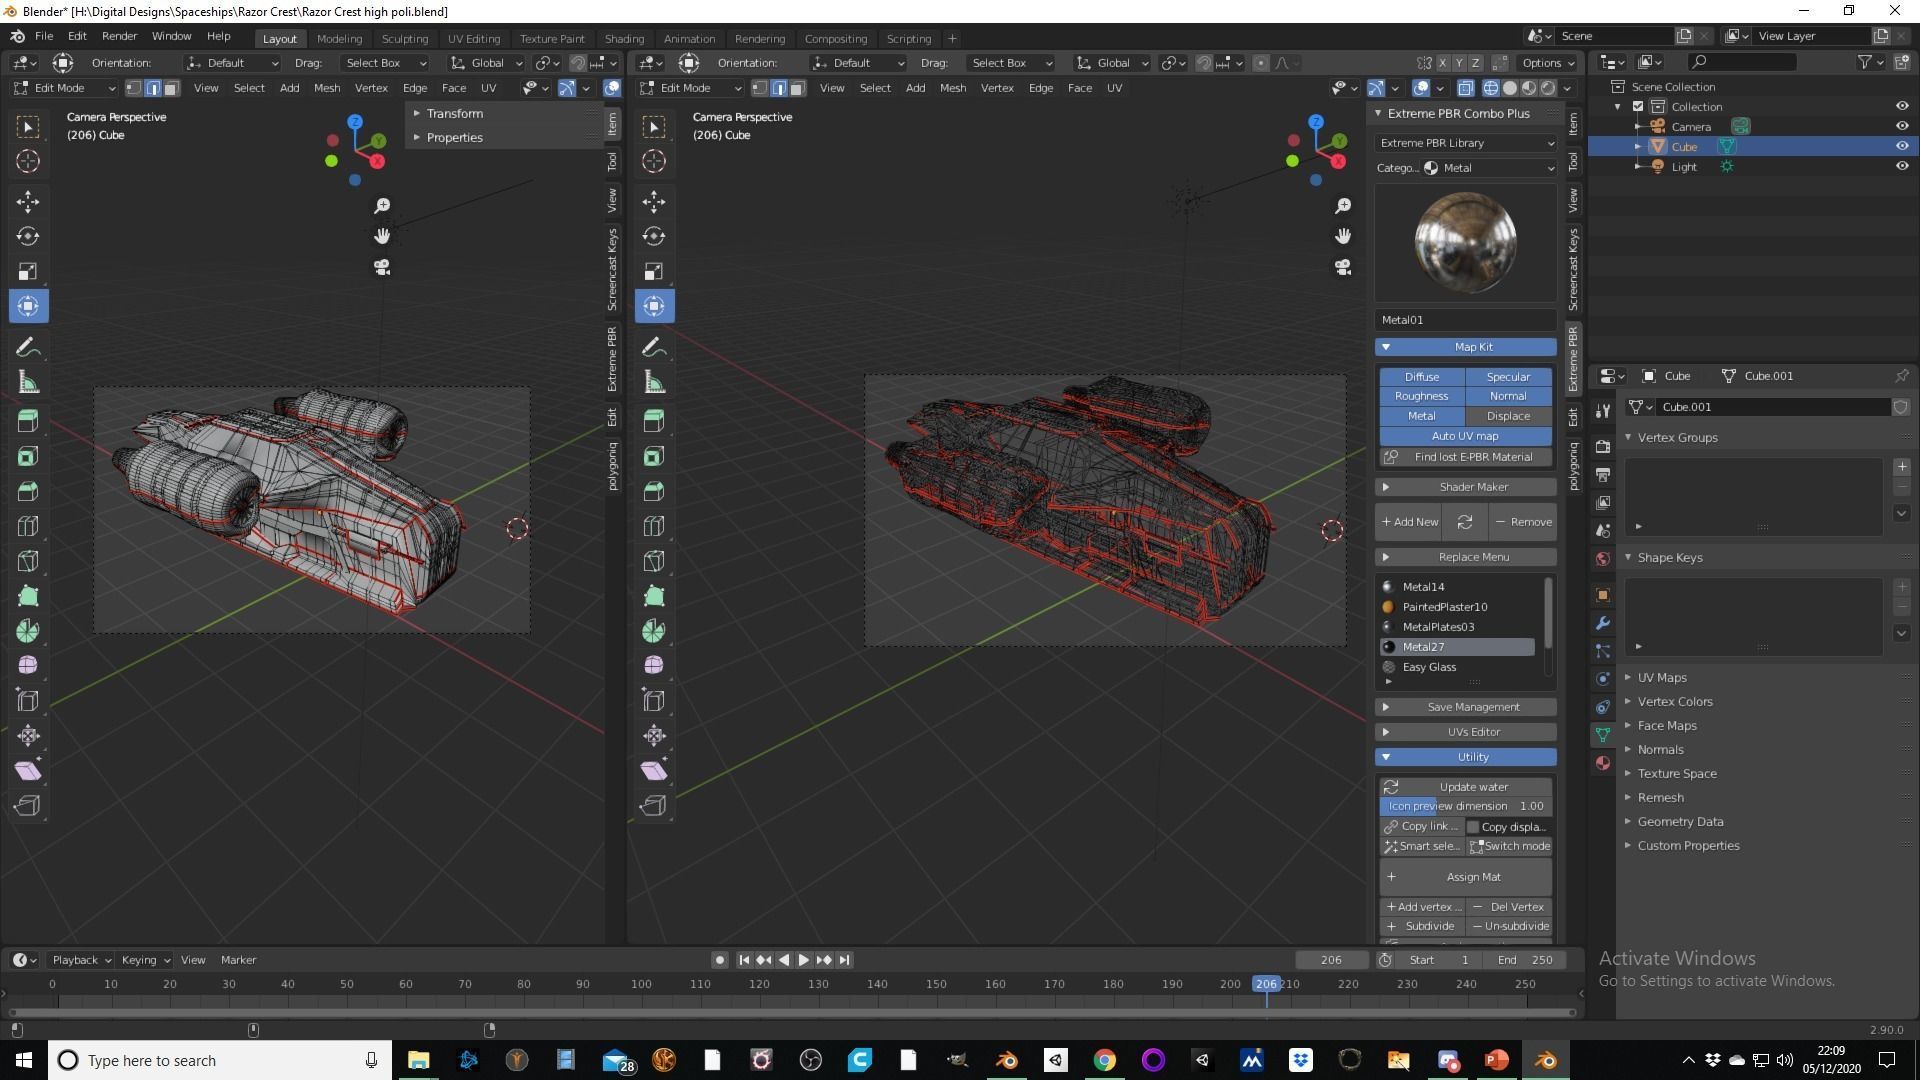Hide the Light object in outliner

[x=1902, y=166]
